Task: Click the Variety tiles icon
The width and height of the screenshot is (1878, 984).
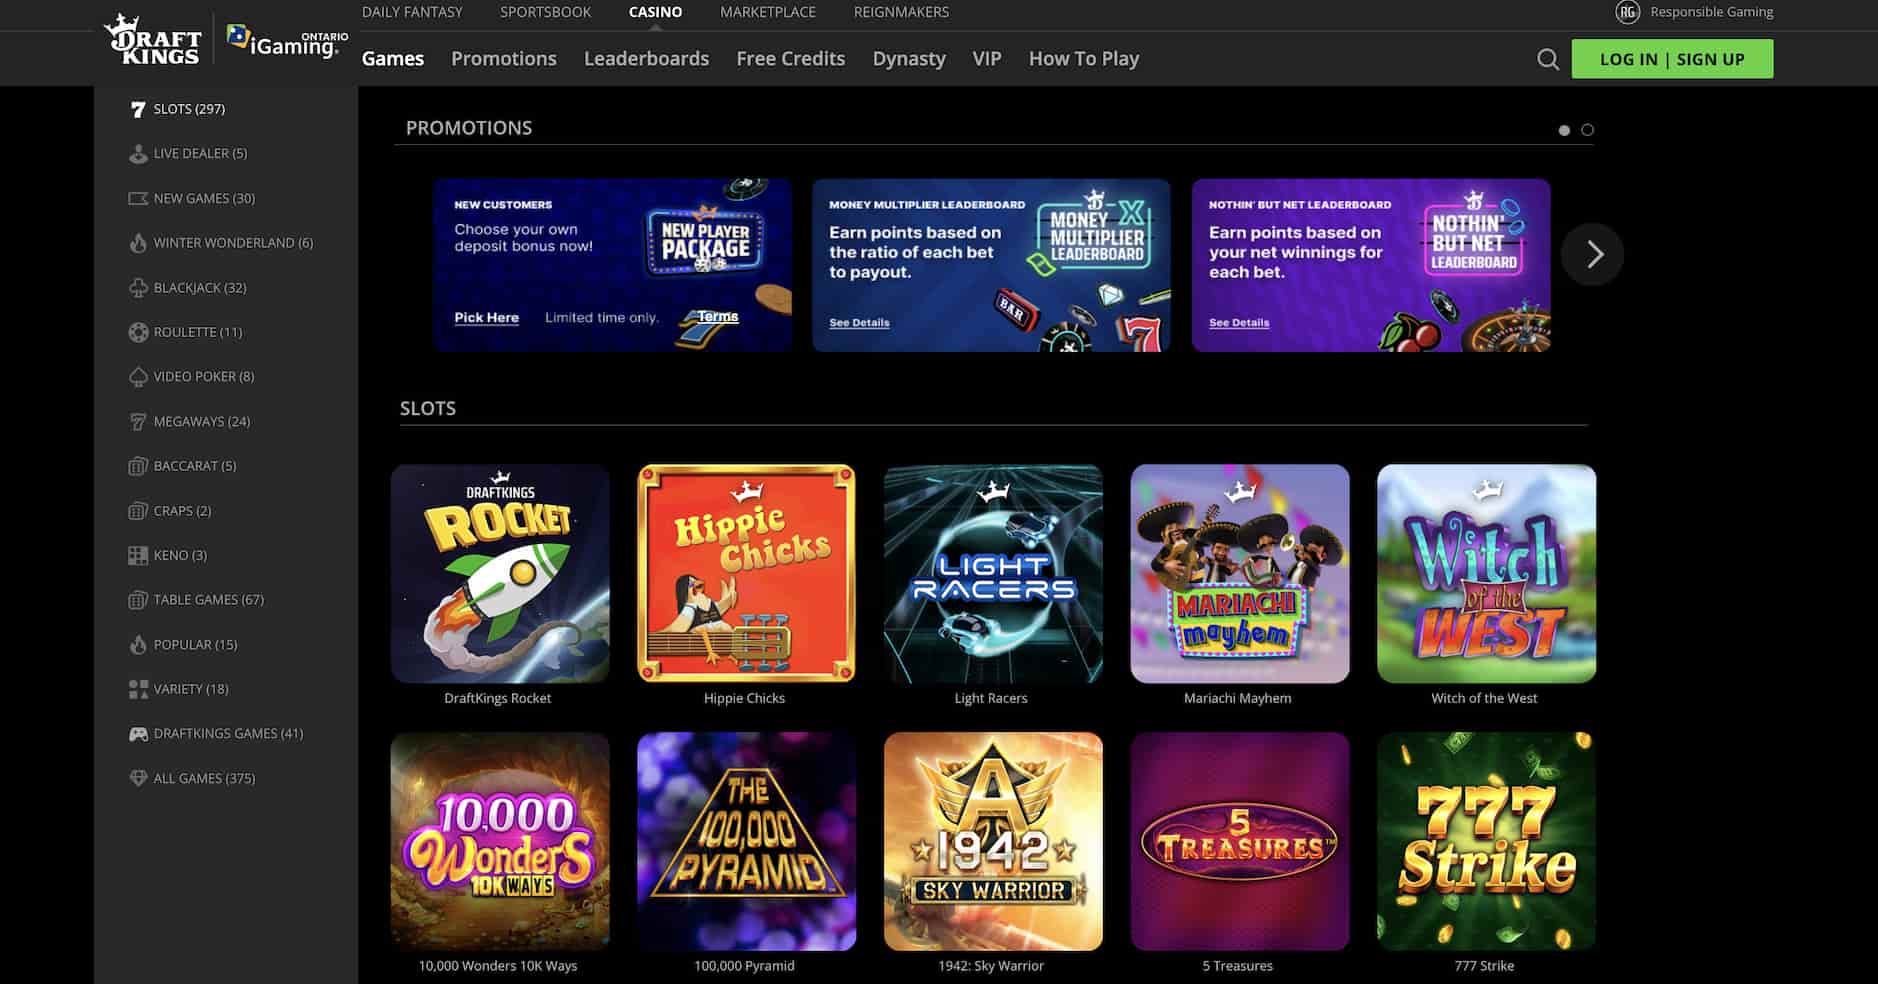Action: point(138,689)
